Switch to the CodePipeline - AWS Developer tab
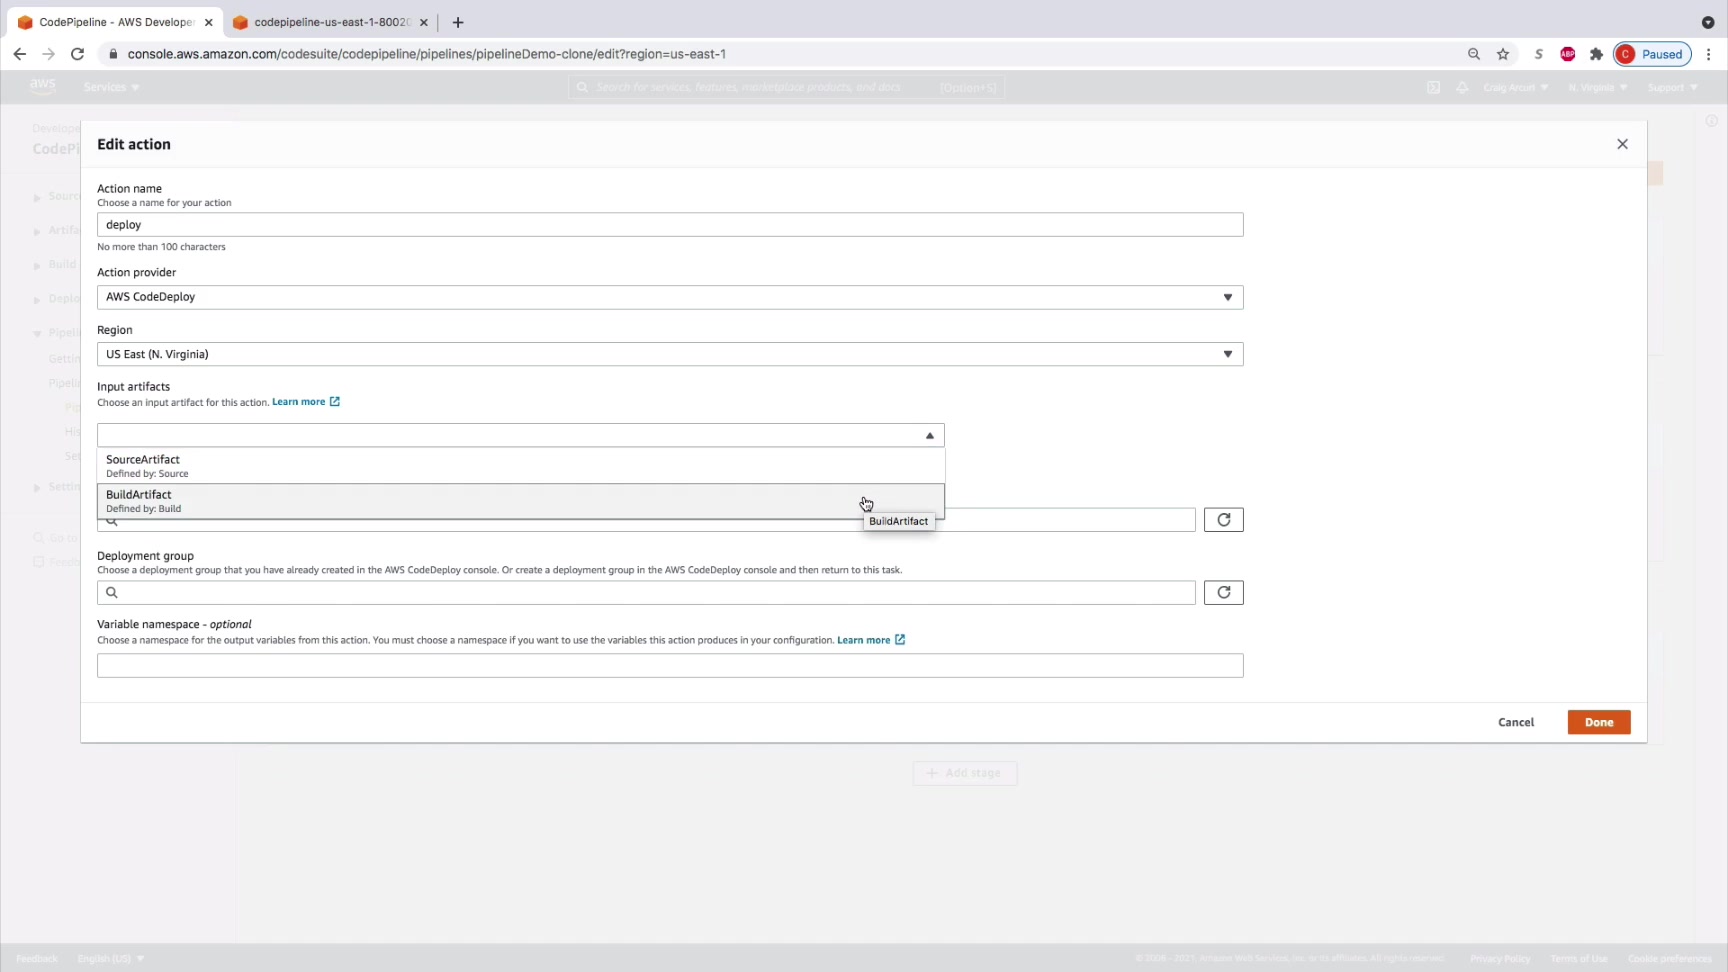 pos(116,22)
